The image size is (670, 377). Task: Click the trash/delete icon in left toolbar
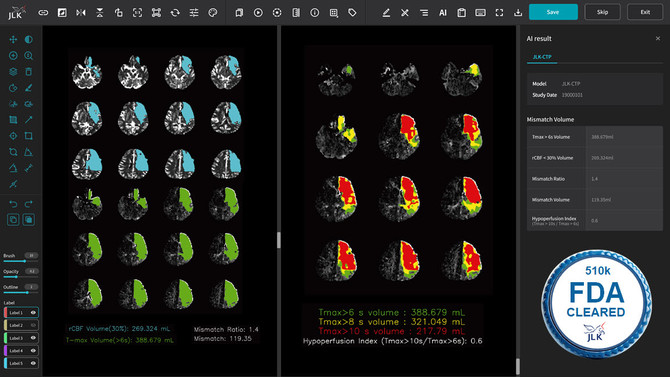[x=29, y=72]
